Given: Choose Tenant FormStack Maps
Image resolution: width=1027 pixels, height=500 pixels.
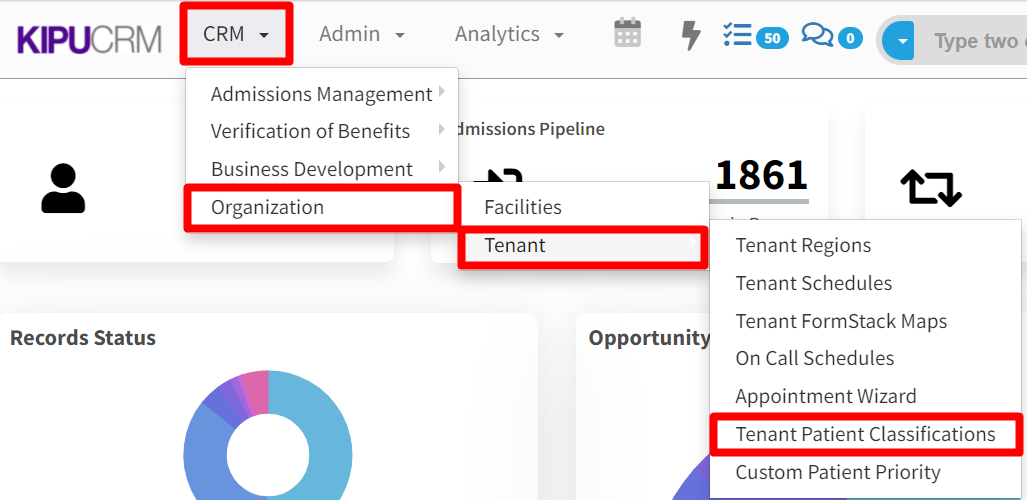Looking at the screenshot, I should (x=865, y=321).
